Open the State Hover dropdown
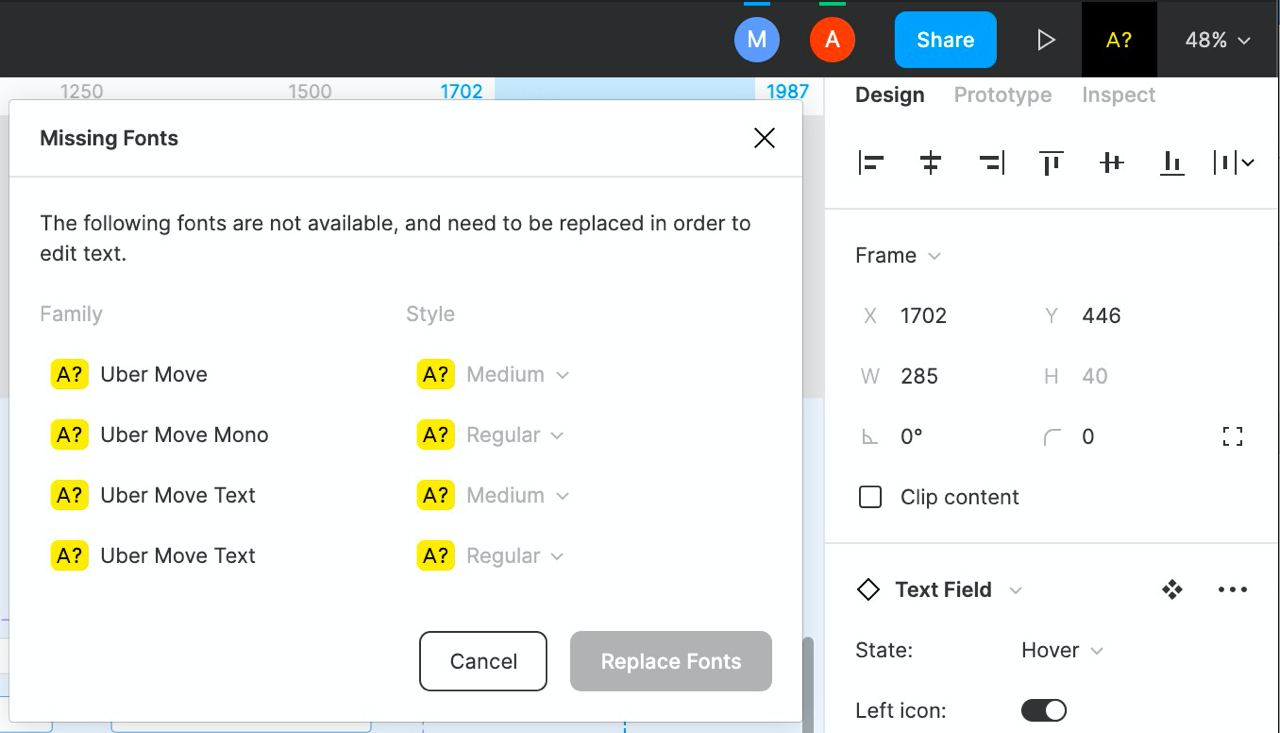Viewport: 1280px width, 733px height. click(x=1062, y=650)
